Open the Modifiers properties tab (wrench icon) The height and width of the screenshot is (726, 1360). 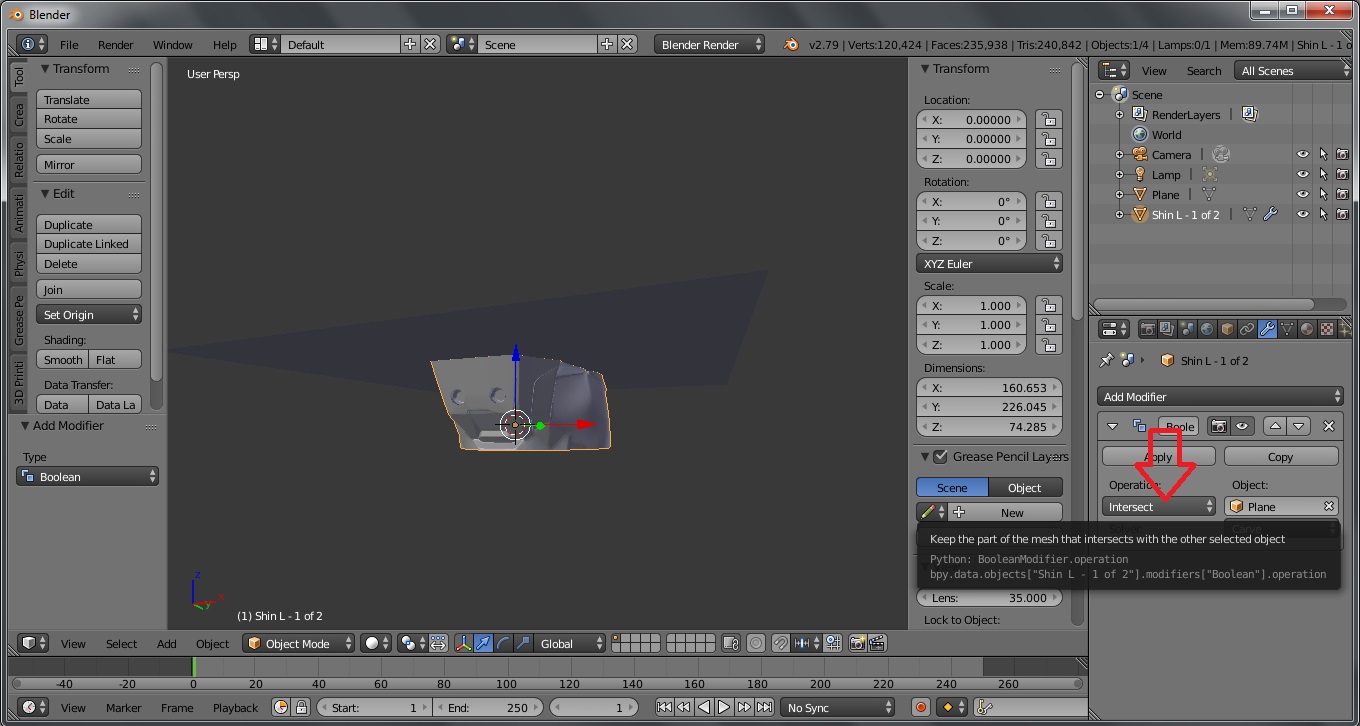click(x=1267, y=329)
